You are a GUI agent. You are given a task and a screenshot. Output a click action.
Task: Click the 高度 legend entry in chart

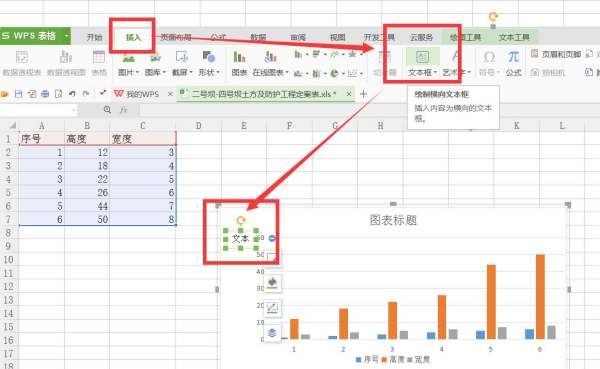click(x=393, y=359)
